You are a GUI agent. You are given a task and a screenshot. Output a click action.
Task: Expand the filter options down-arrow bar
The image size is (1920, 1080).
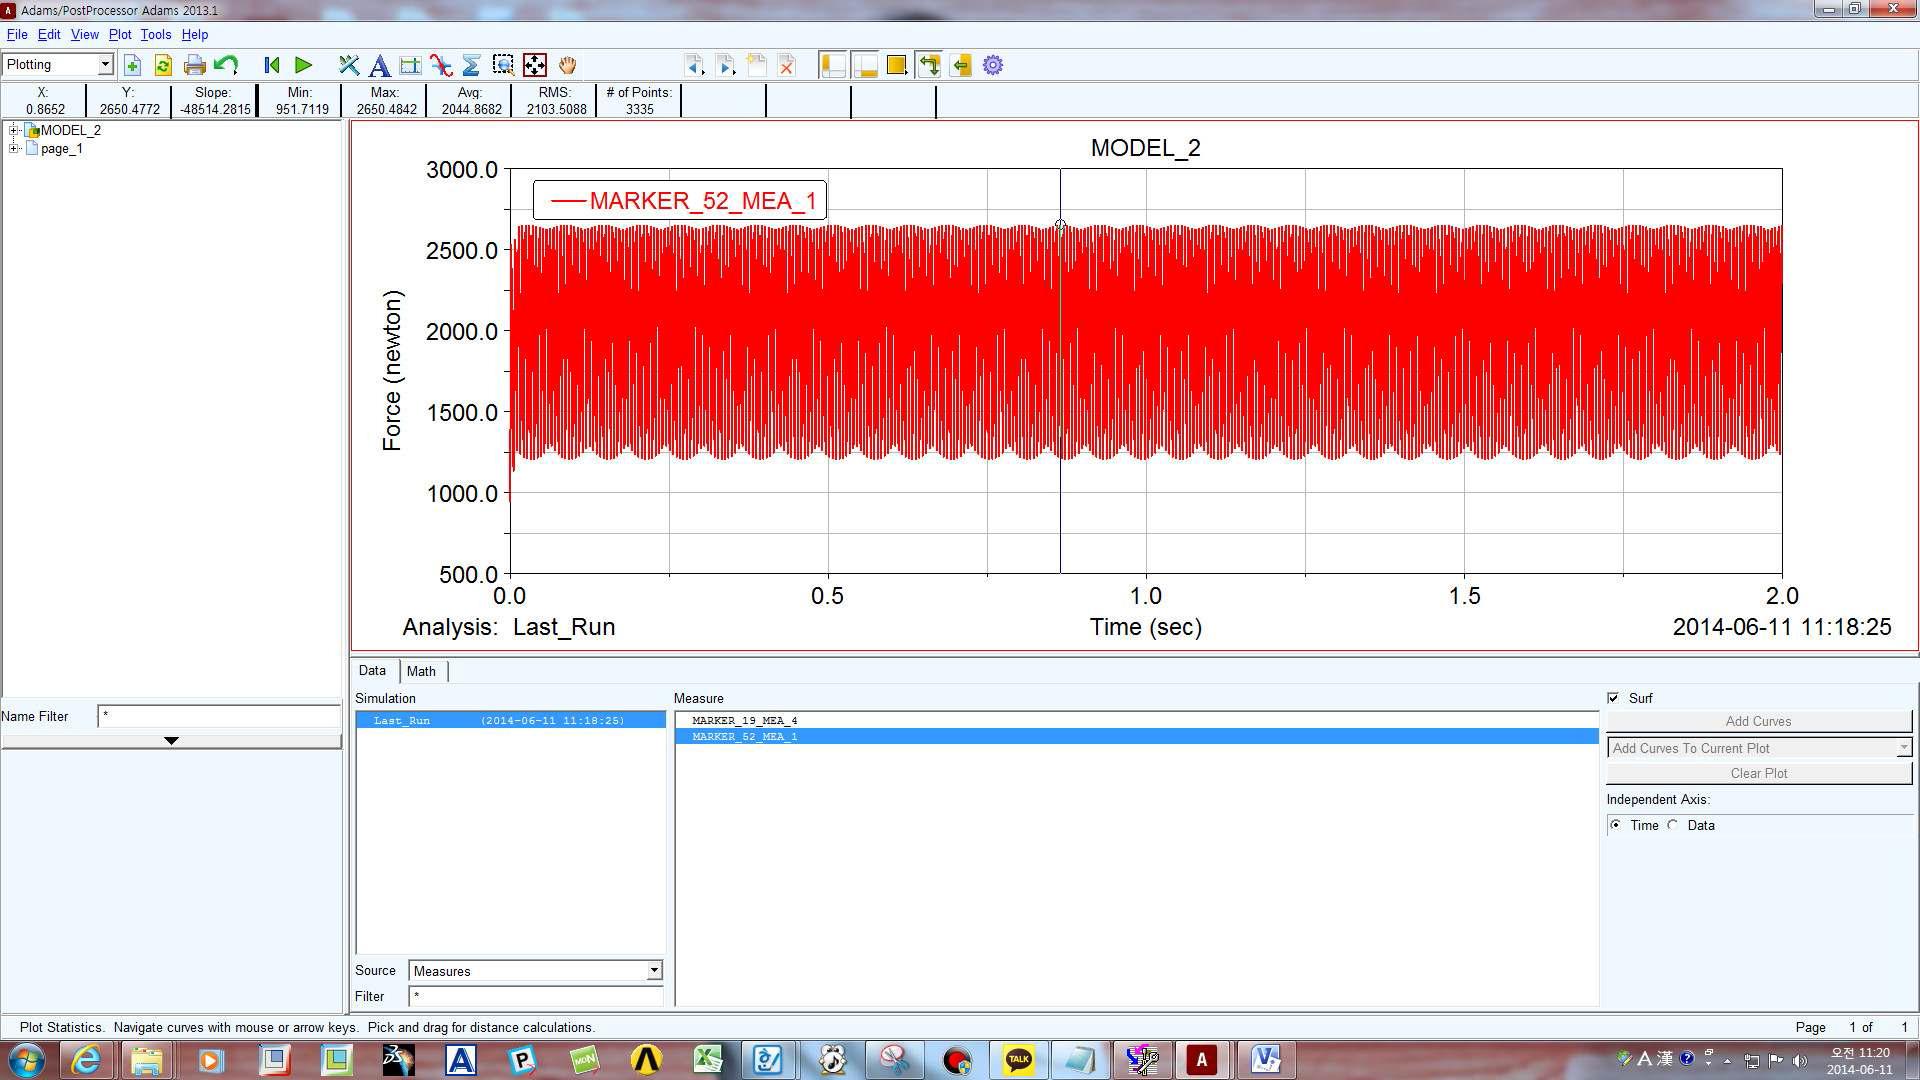171,741
